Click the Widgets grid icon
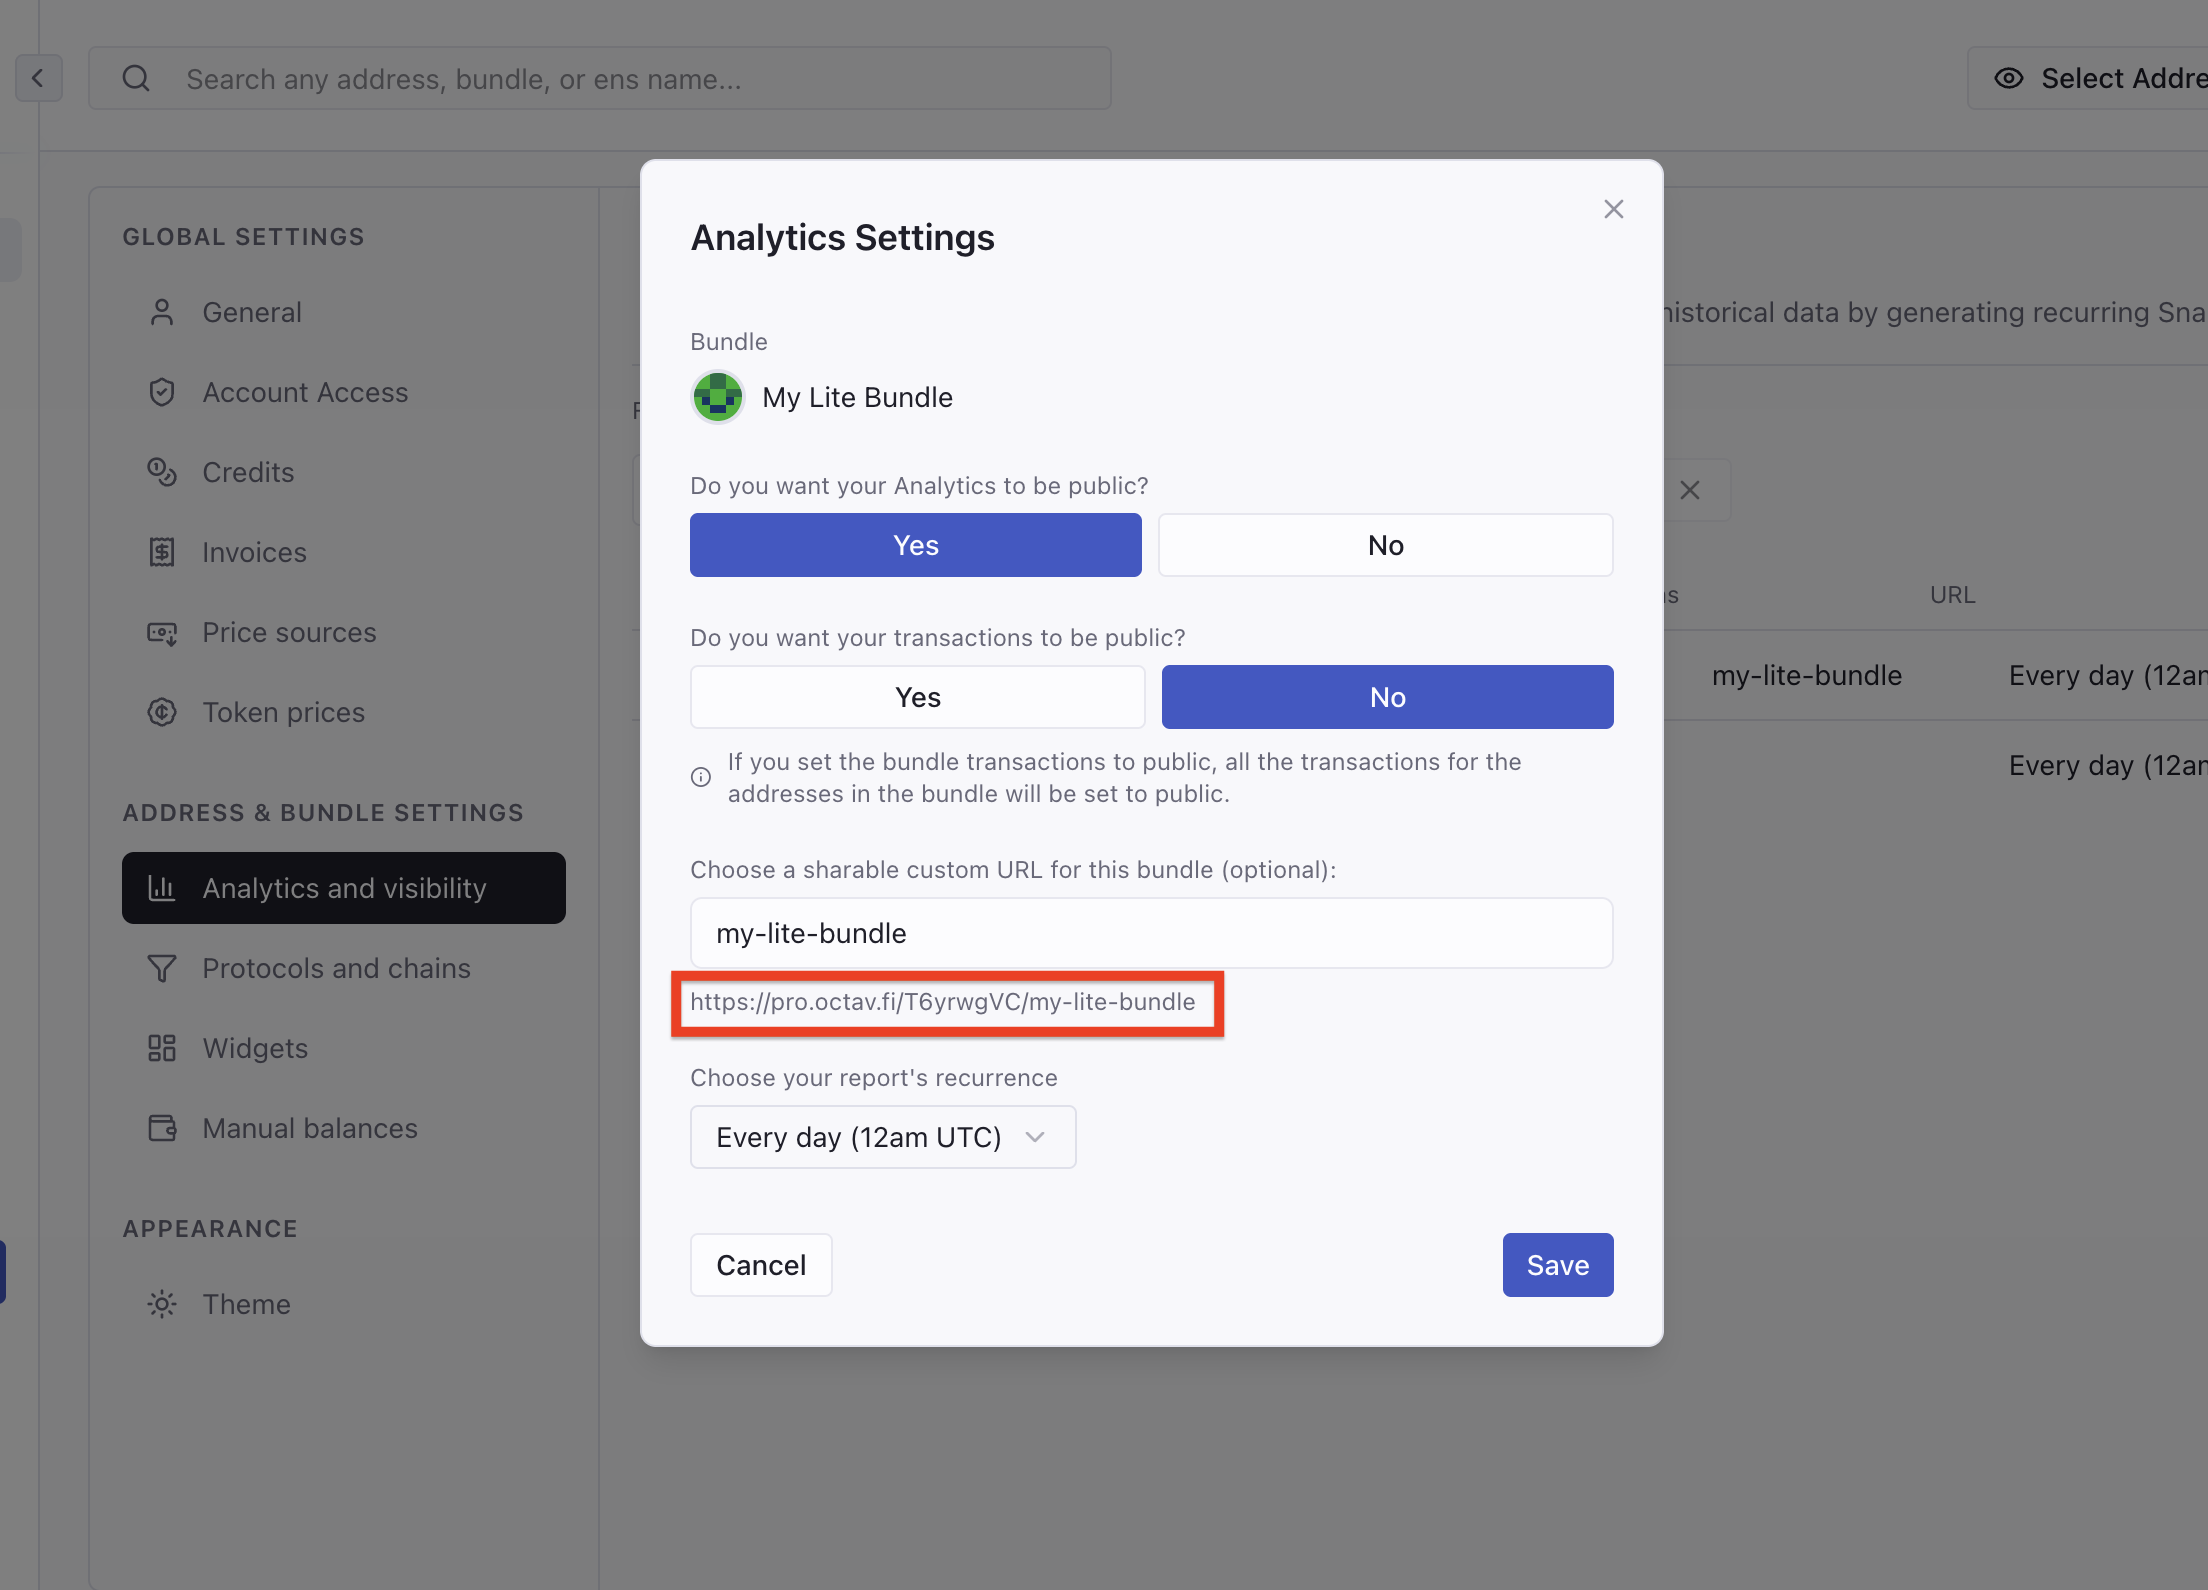Viewport: 2208px width, 1590px height. pyautogui.click(x=161, y=1048)
